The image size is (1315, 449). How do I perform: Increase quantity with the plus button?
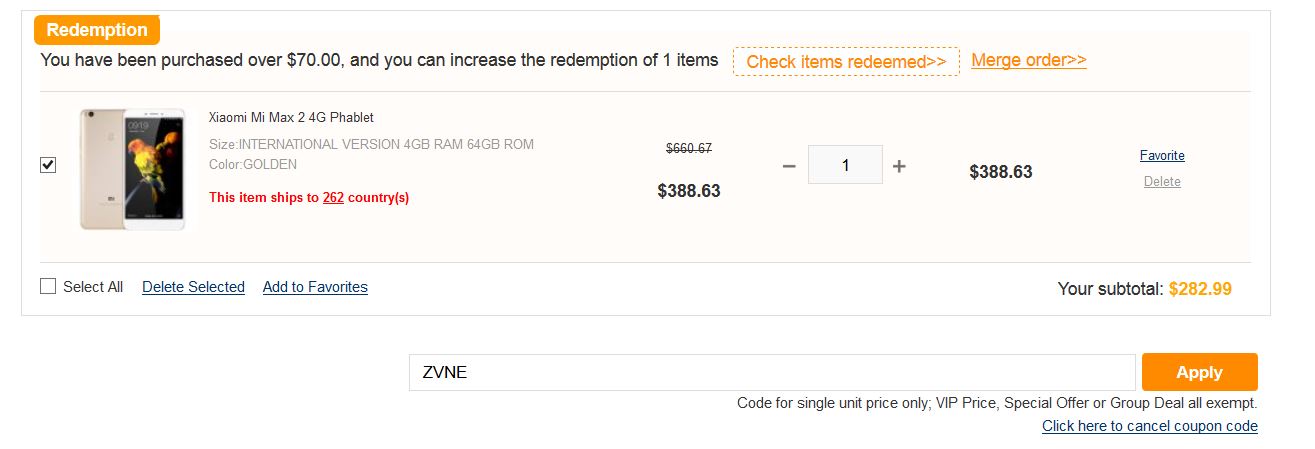[899, 166]
